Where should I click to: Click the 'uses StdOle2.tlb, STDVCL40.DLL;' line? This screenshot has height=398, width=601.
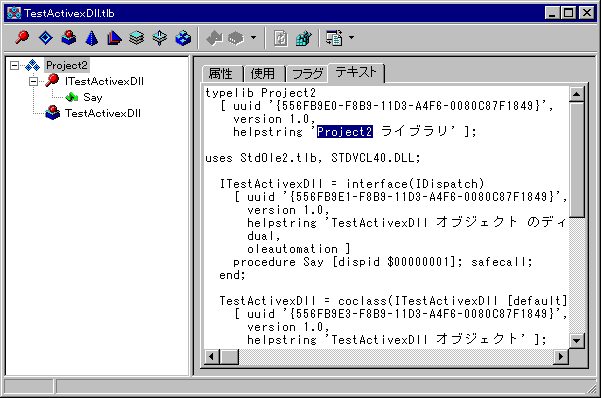(x=313, y=158)
